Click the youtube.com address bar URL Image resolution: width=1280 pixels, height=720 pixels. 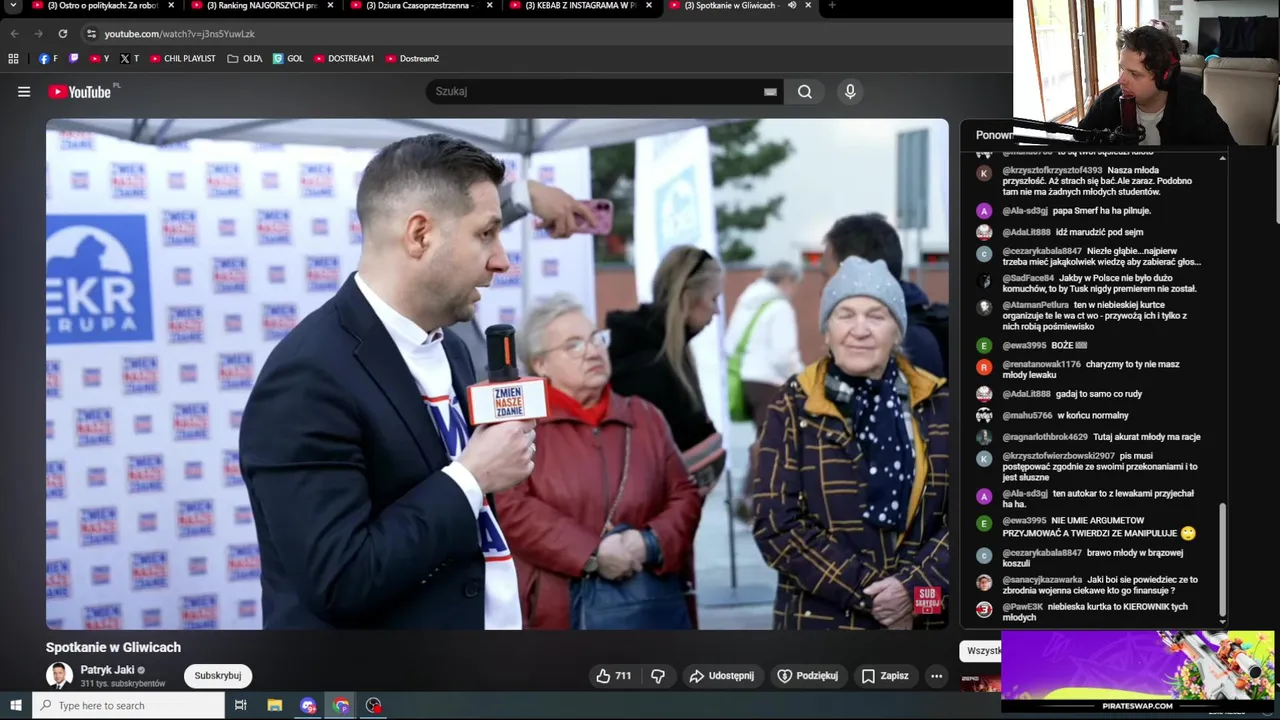click(x=179, y=34)
